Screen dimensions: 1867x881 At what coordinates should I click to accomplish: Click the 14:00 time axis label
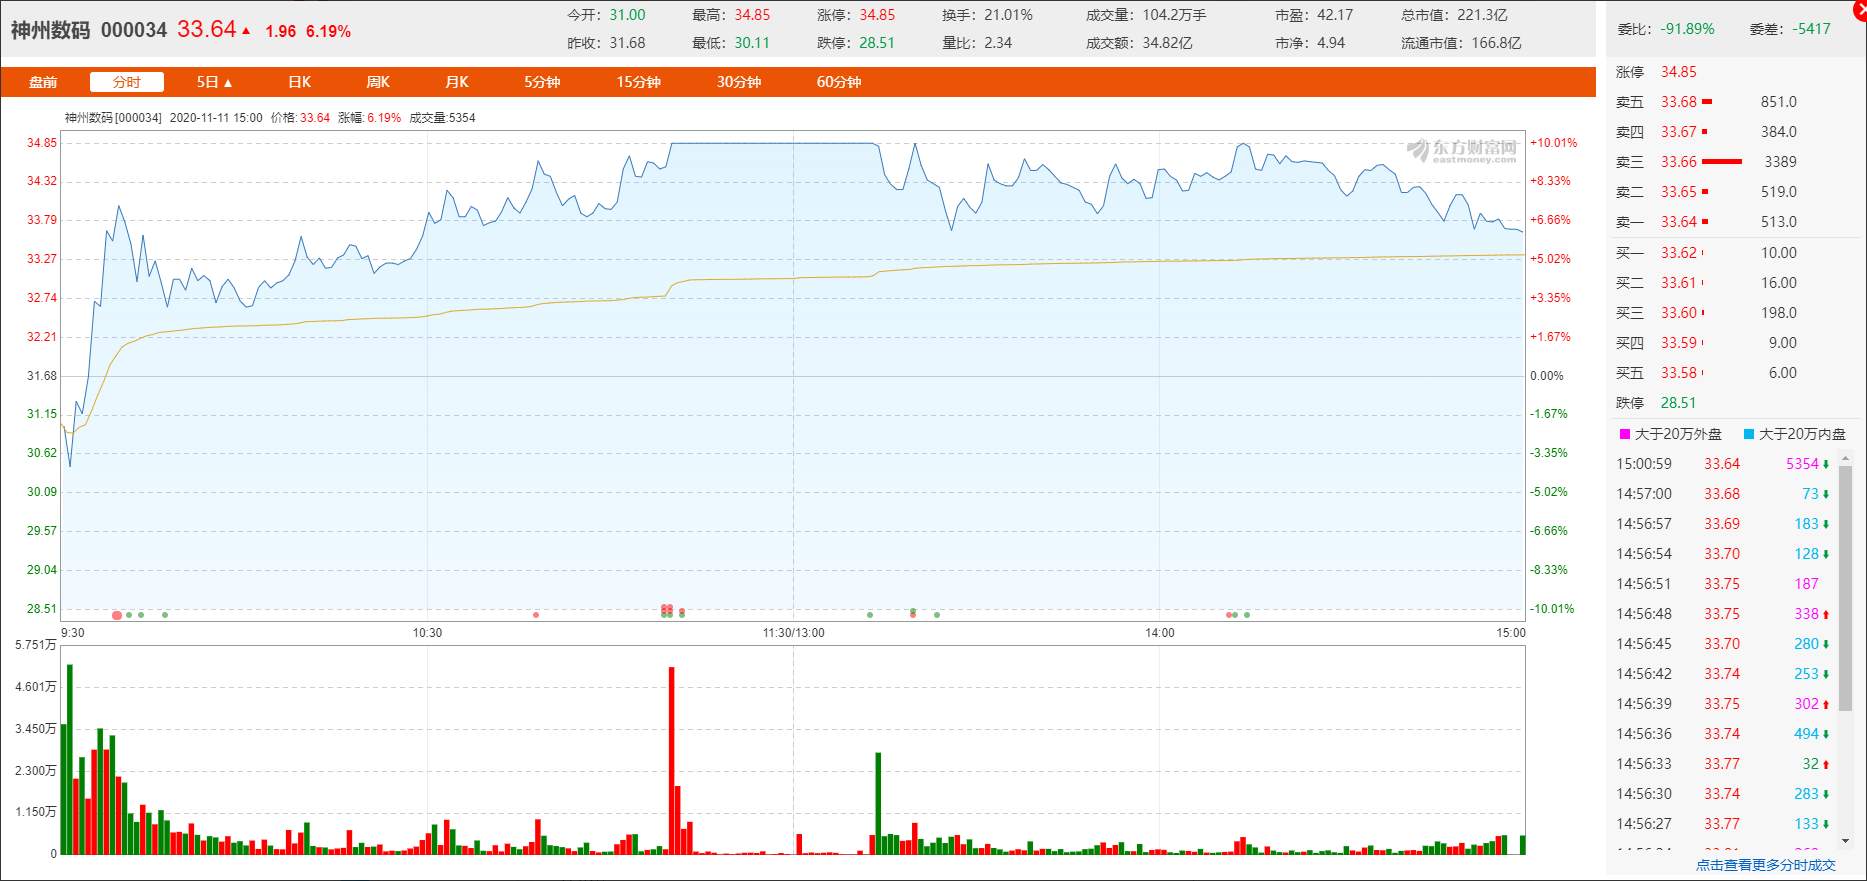tap(1160, 633)
